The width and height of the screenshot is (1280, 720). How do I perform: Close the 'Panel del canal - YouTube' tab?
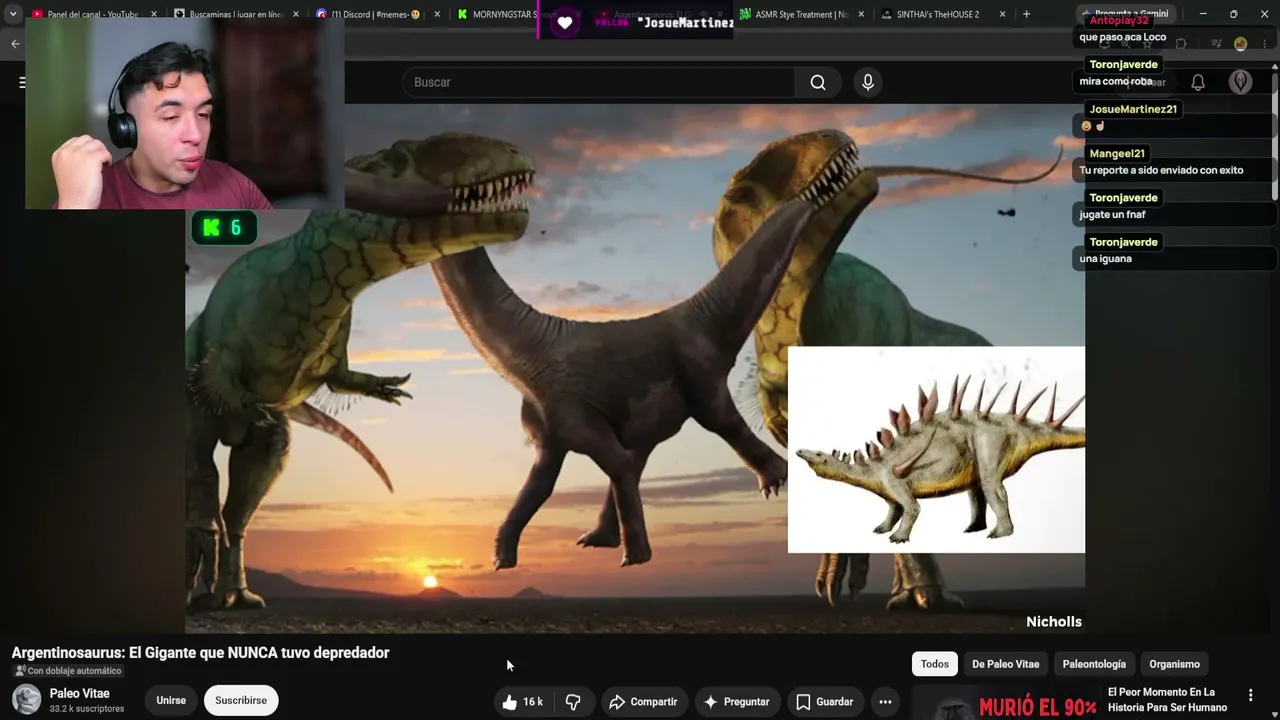coord(154,14)
